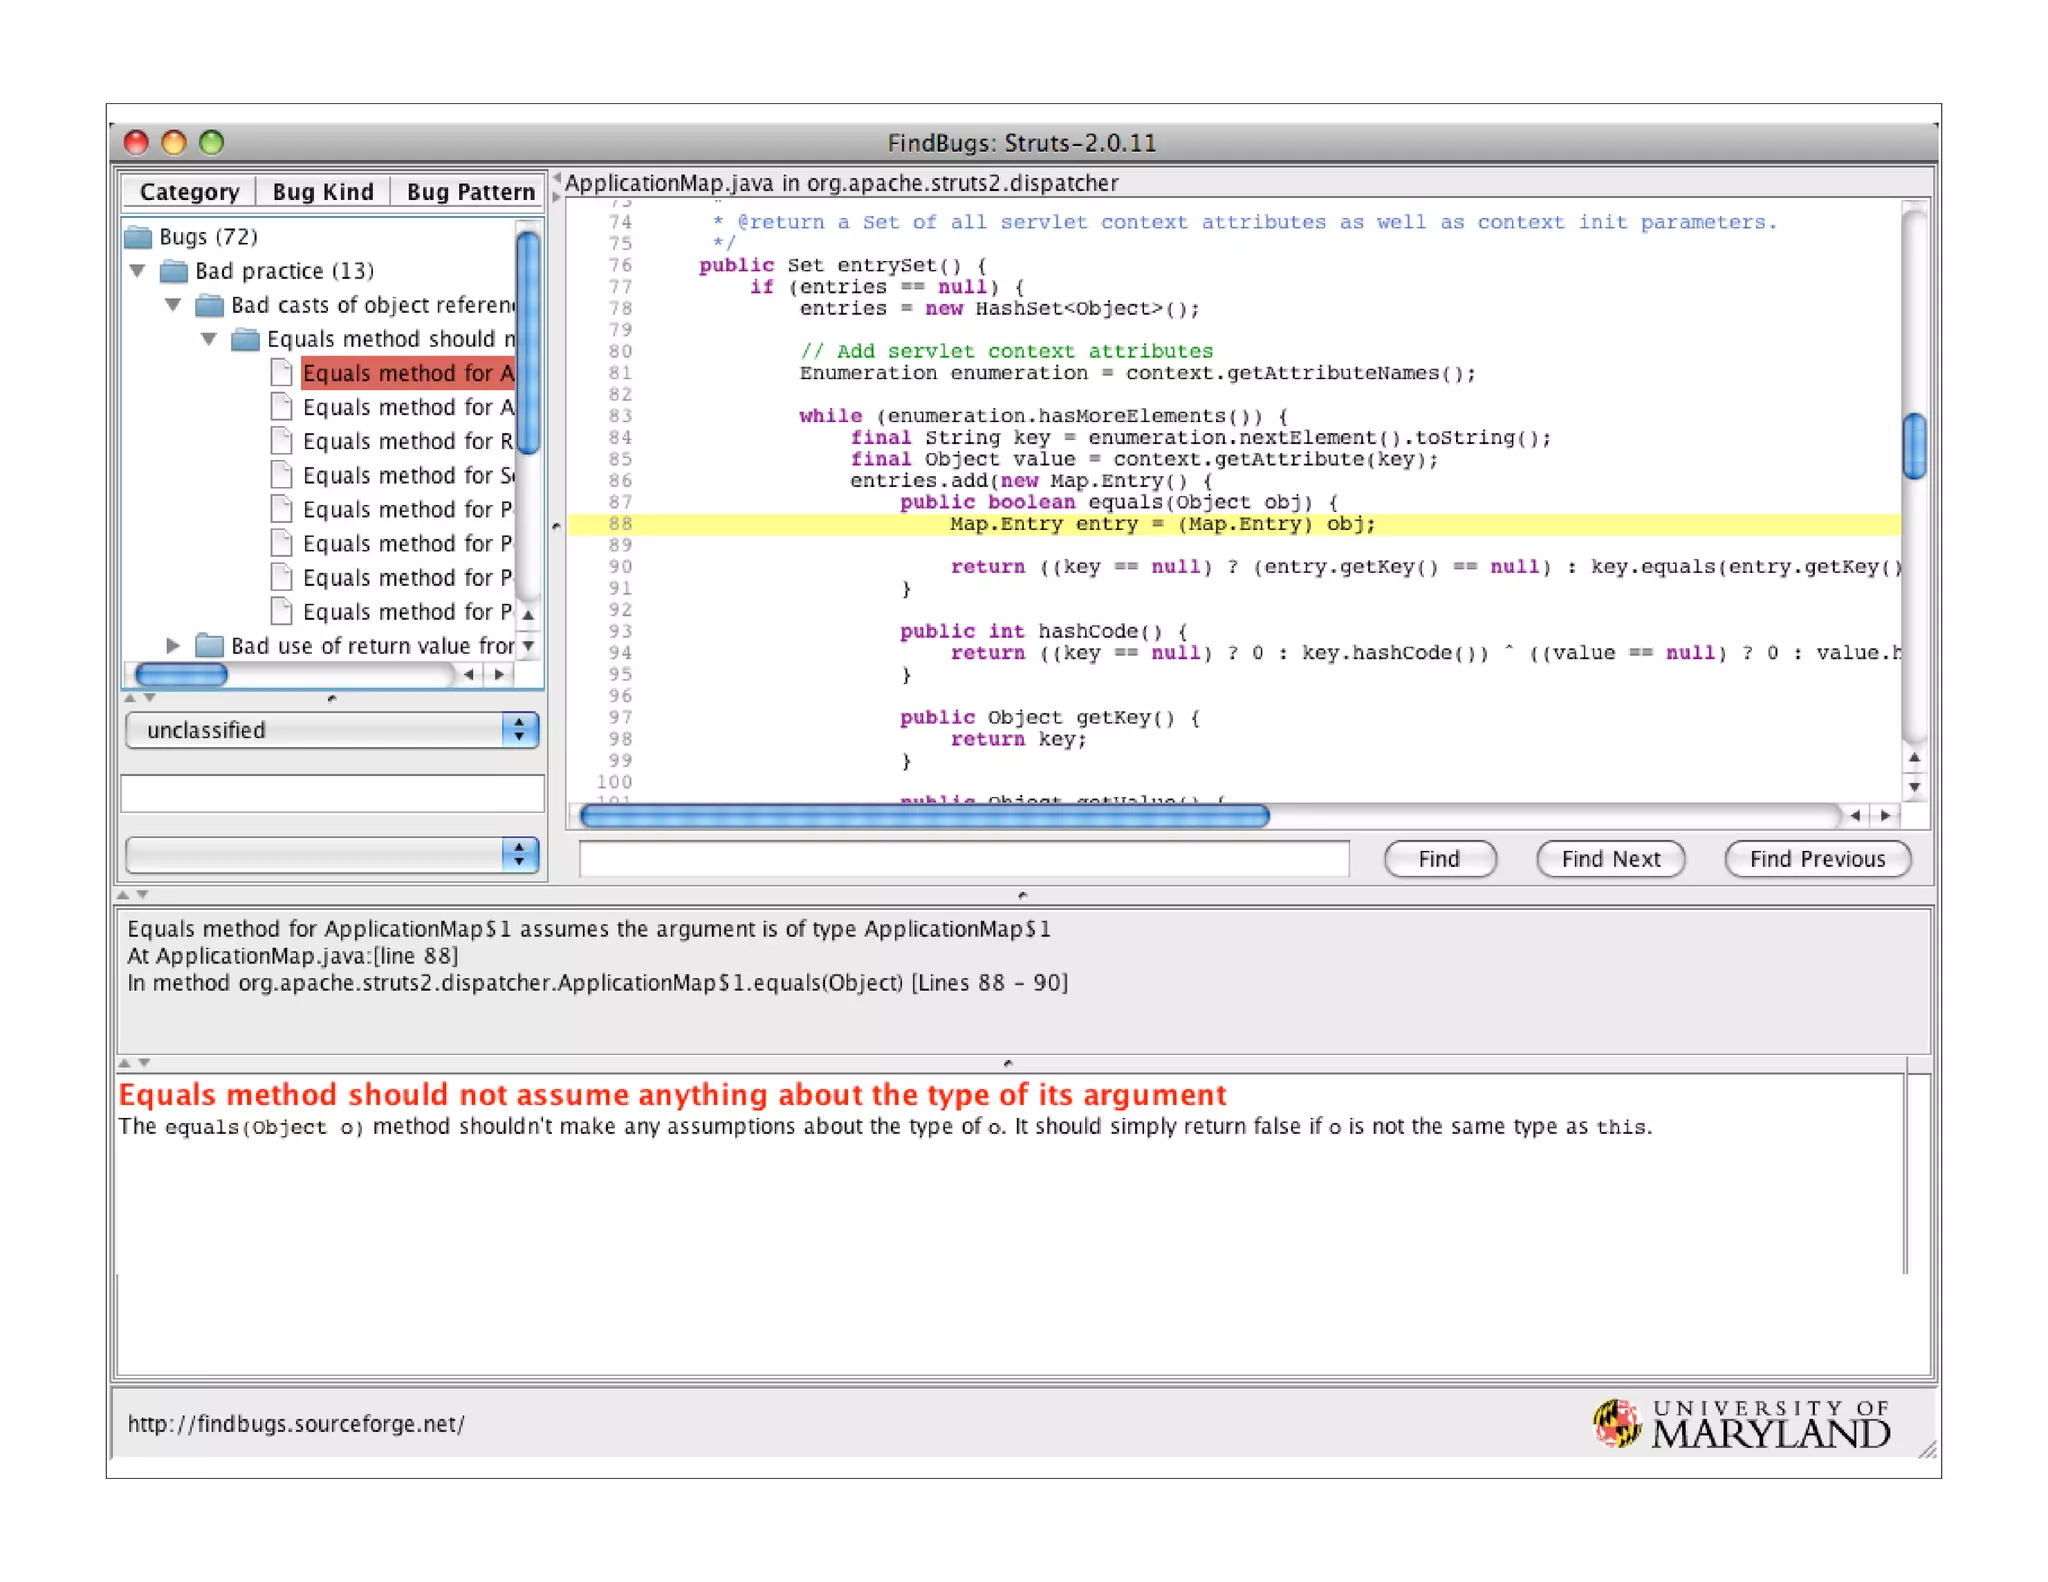Collapse the Equals method should not node
The width and height of the screenshot is (2048, 1582).
209,339
